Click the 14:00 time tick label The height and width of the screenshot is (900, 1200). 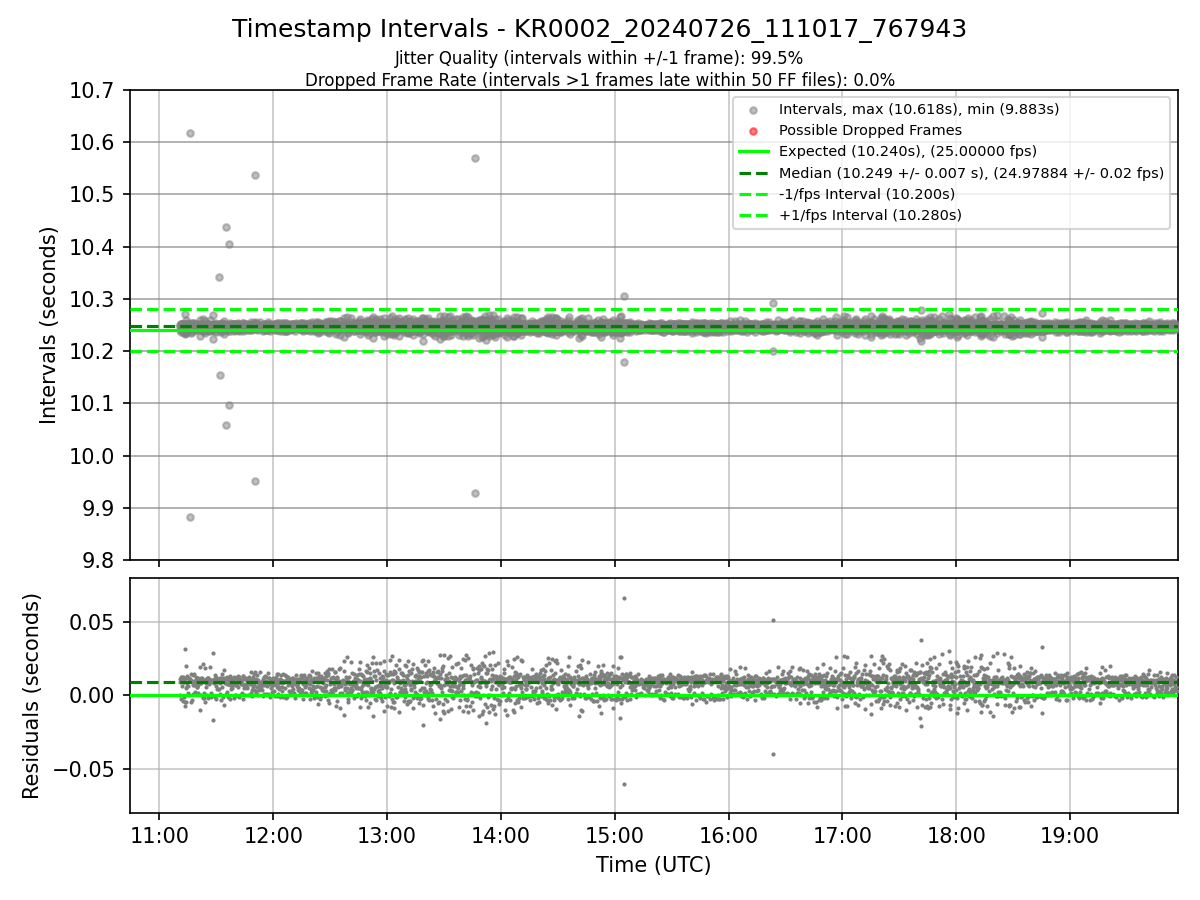coord(501,834)
